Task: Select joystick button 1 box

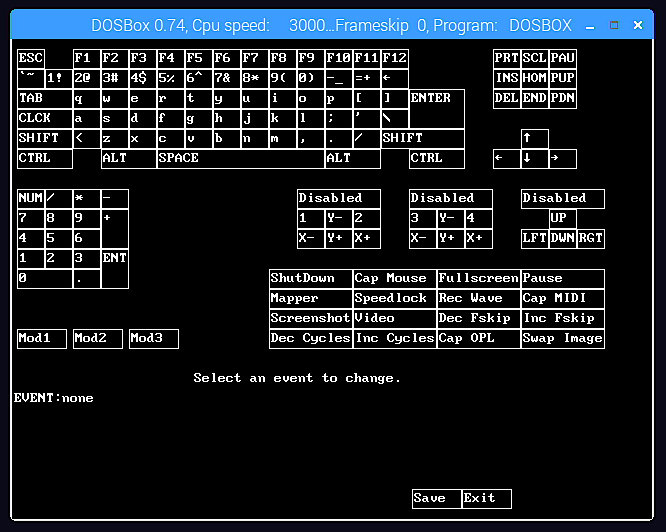Action: point(311,219)
